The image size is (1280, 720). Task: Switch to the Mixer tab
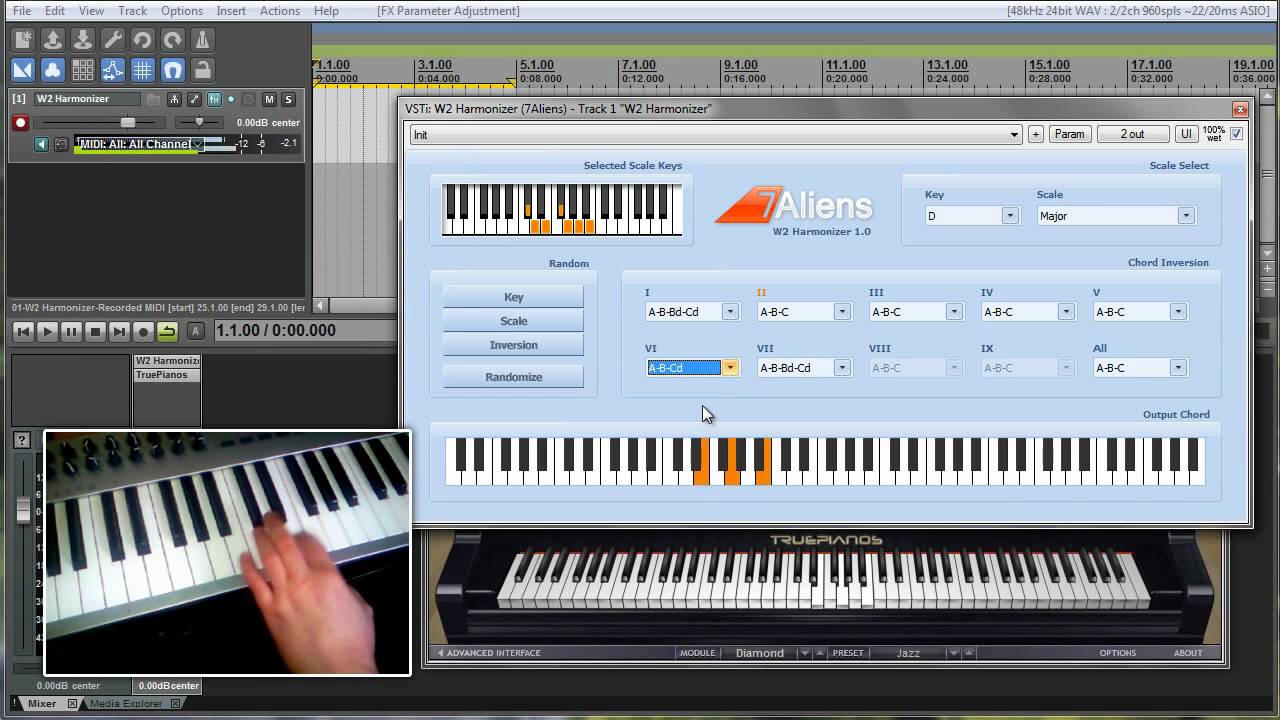click(x=41, y=704)
